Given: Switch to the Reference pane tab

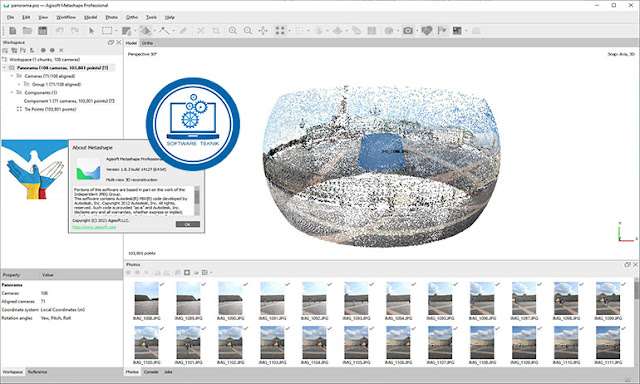Looking at the screenshot, I should (x=37, y=372).
